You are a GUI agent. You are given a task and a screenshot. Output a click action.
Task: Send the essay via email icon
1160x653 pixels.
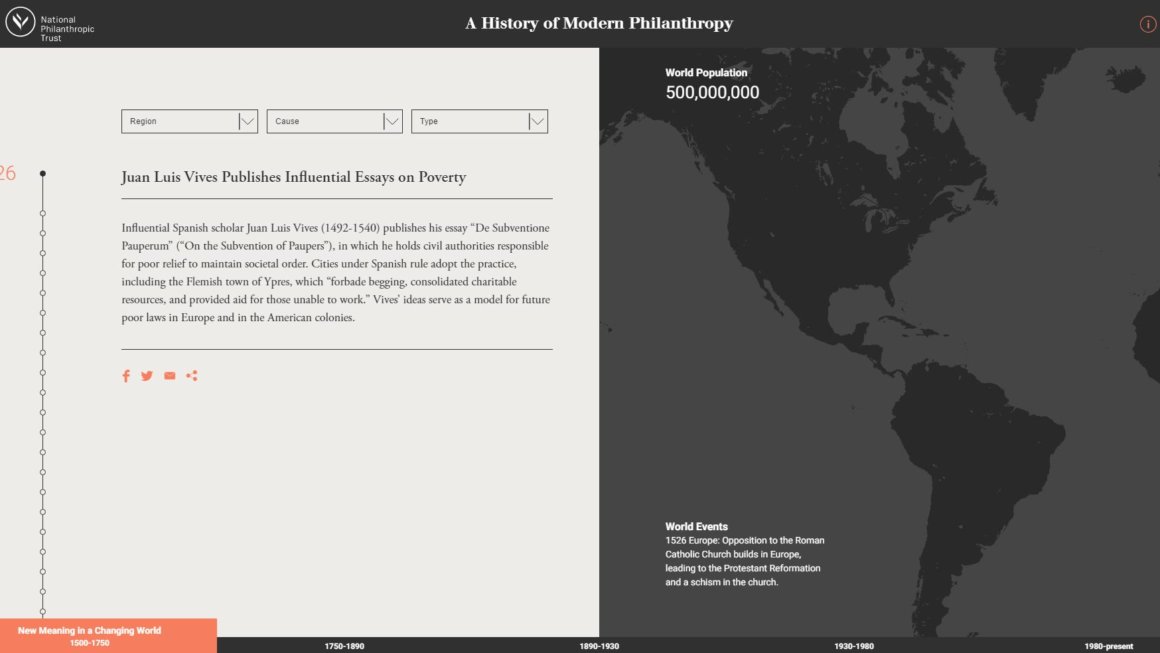tap(169, 376)
